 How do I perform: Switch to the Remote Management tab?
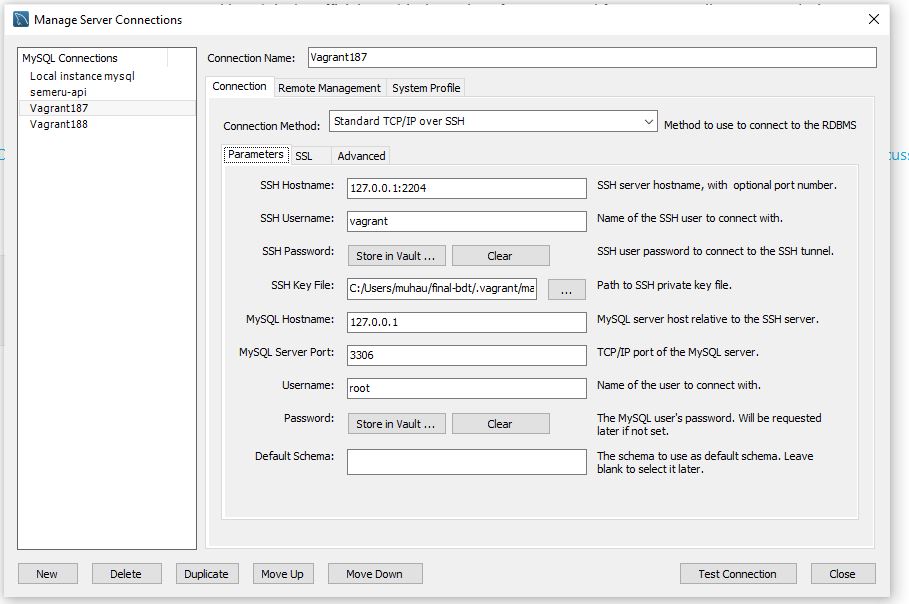pos(329,88)
